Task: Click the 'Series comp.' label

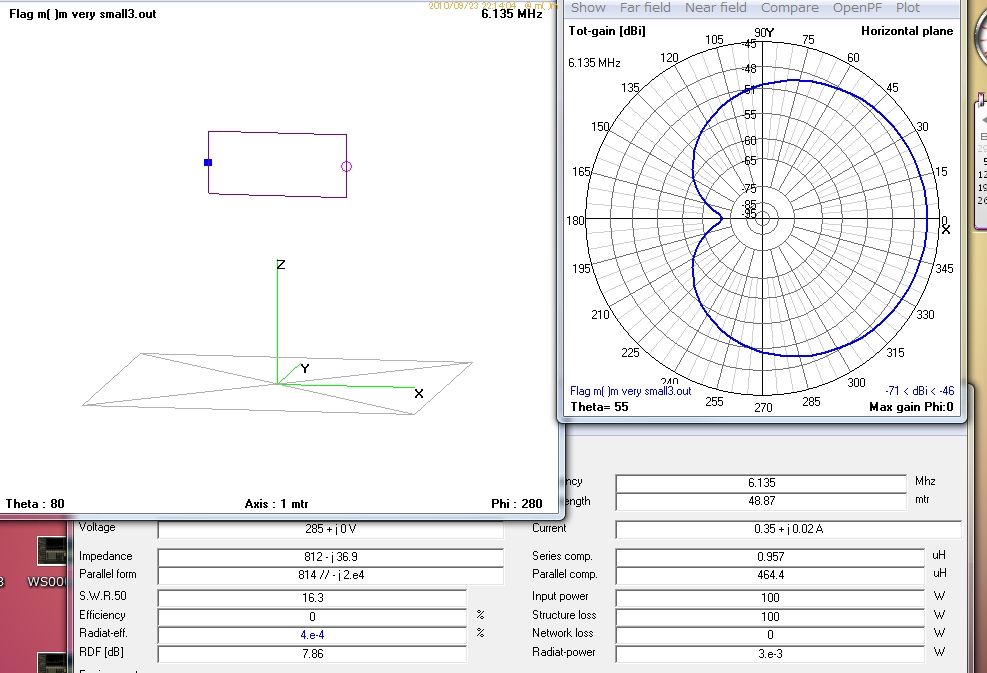Action: pos(562,556)
